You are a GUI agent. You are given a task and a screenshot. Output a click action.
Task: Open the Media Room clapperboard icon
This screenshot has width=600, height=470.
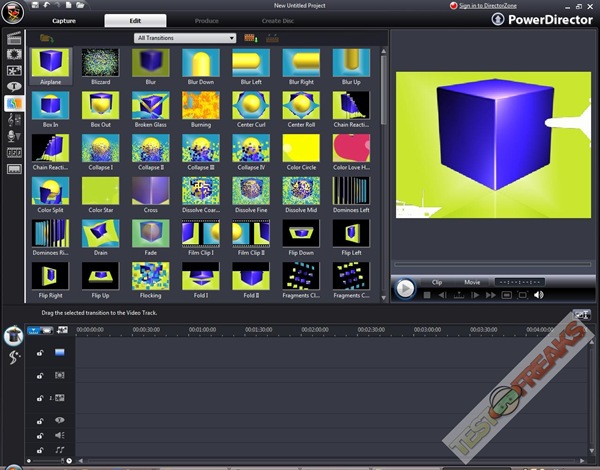(x=14, y=38)
